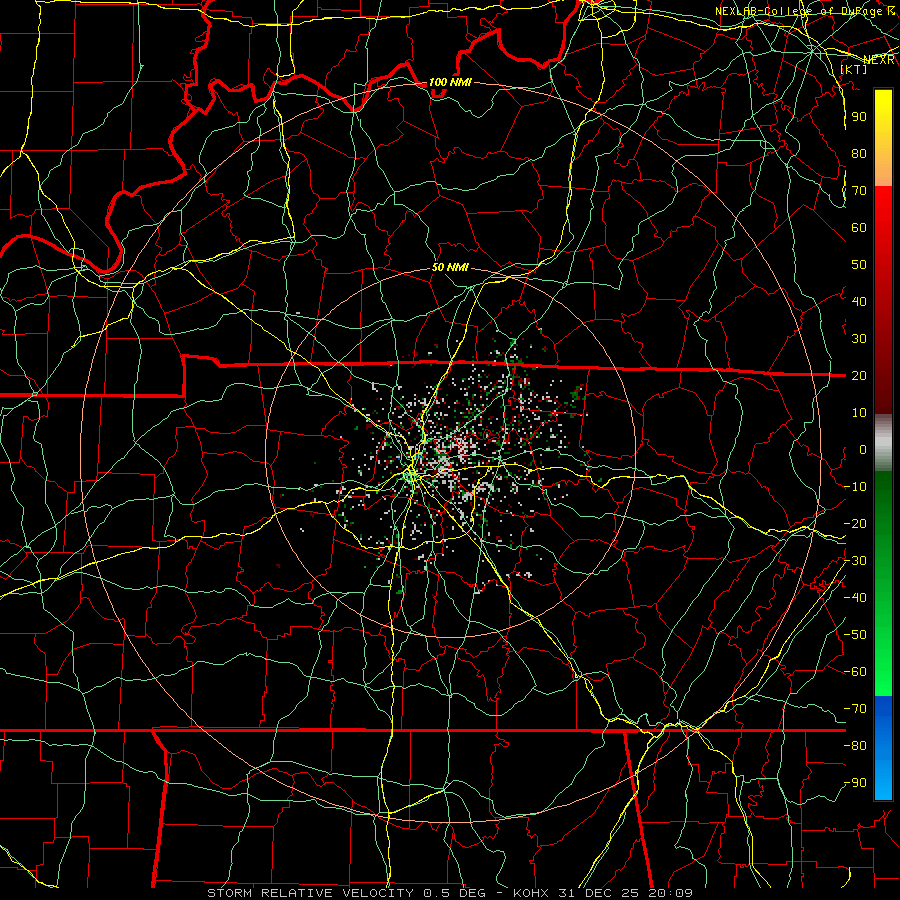Screen dimensions: 900x900
Task: Click the -40 value on velocity scale
Action: [x=855, y=598]
